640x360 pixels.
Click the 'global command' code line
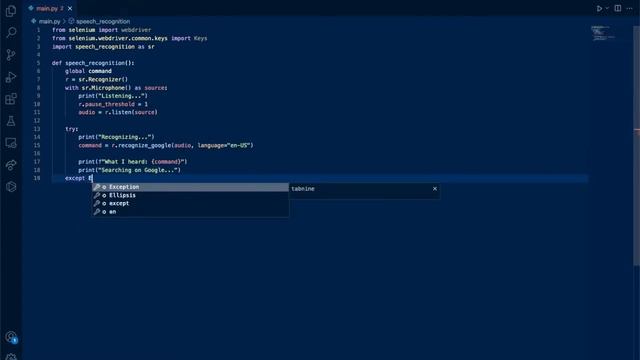[88, 71]
